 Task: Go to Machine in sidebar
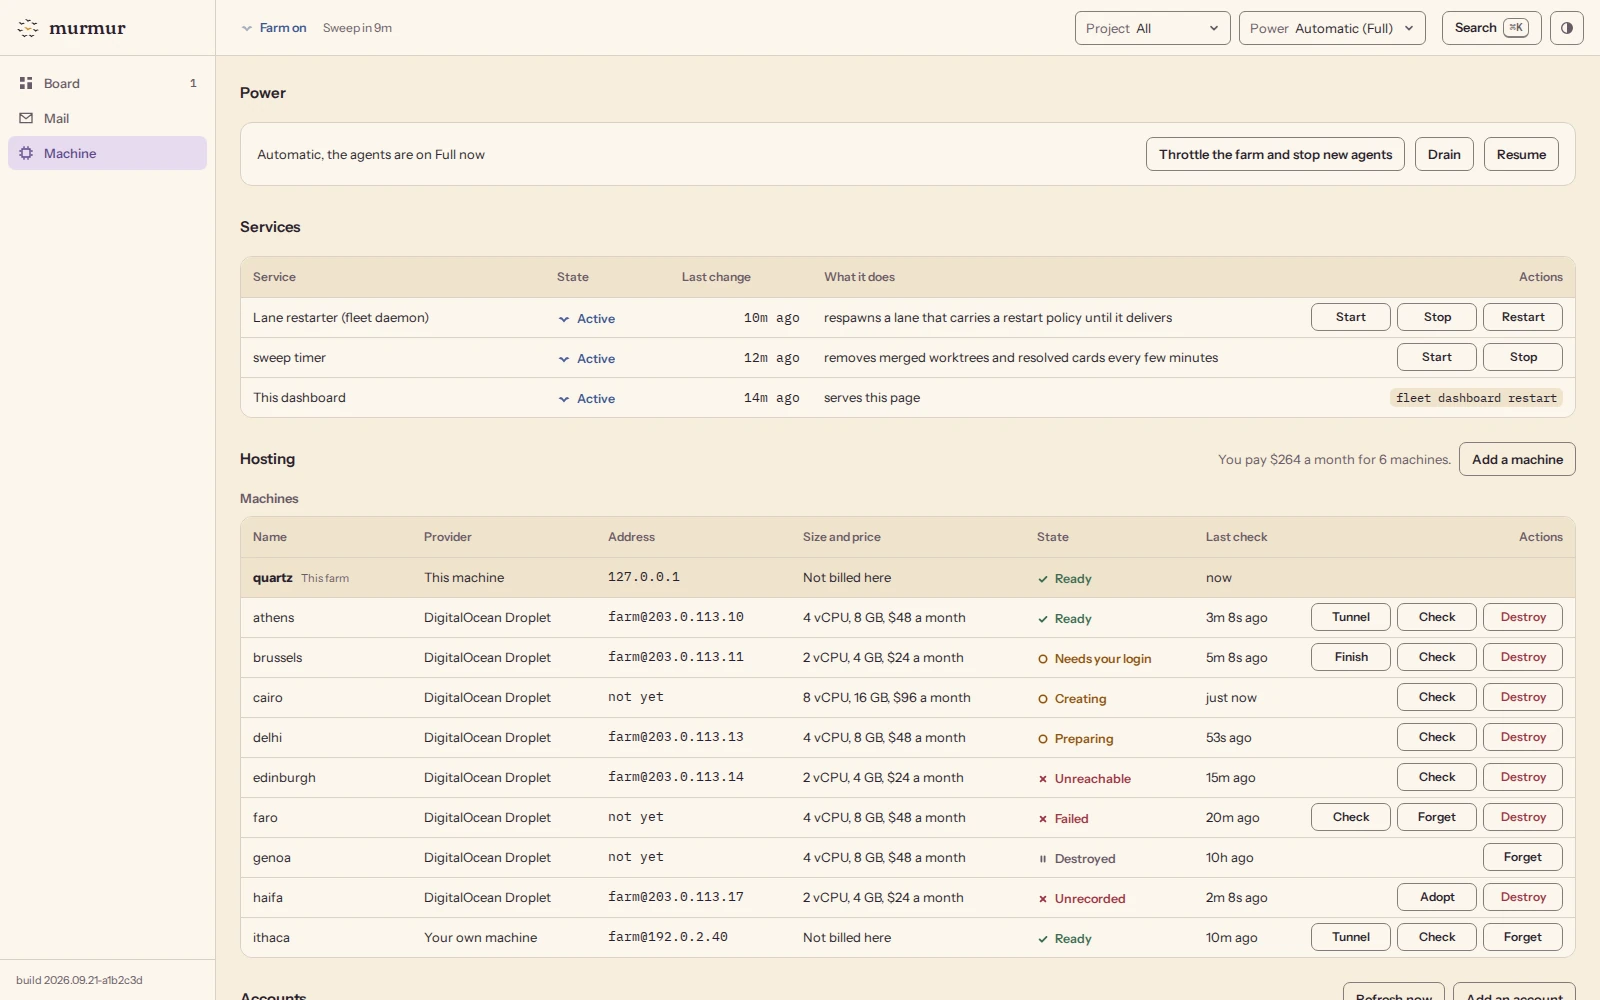pyautogui.click(x=107, y=153)
